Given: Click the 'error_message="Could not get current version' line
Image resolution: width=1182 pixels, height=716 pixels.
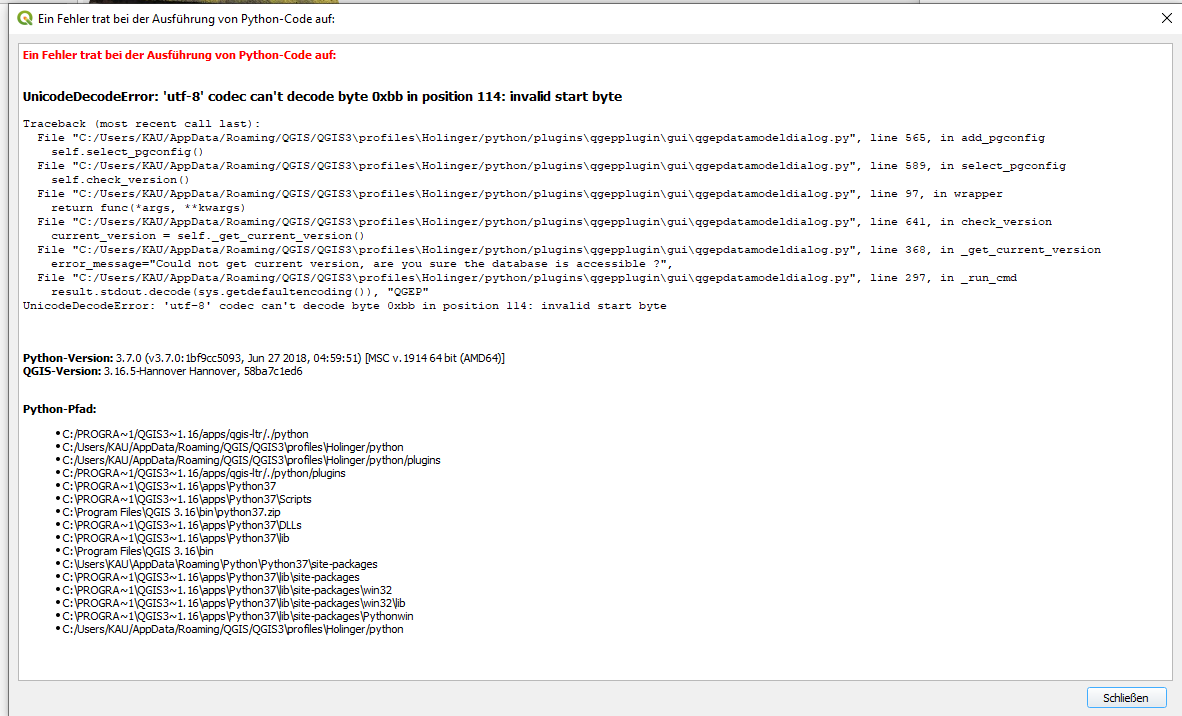Looking at the screenshot, I should click(x=362, y=264).
